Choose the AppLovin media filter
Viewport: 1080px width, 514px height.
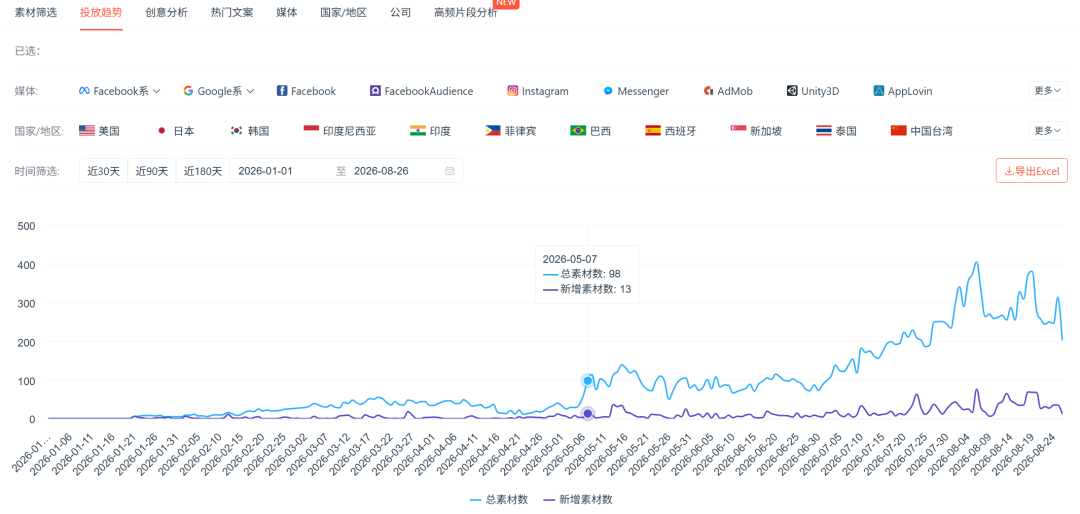point(903,91)
